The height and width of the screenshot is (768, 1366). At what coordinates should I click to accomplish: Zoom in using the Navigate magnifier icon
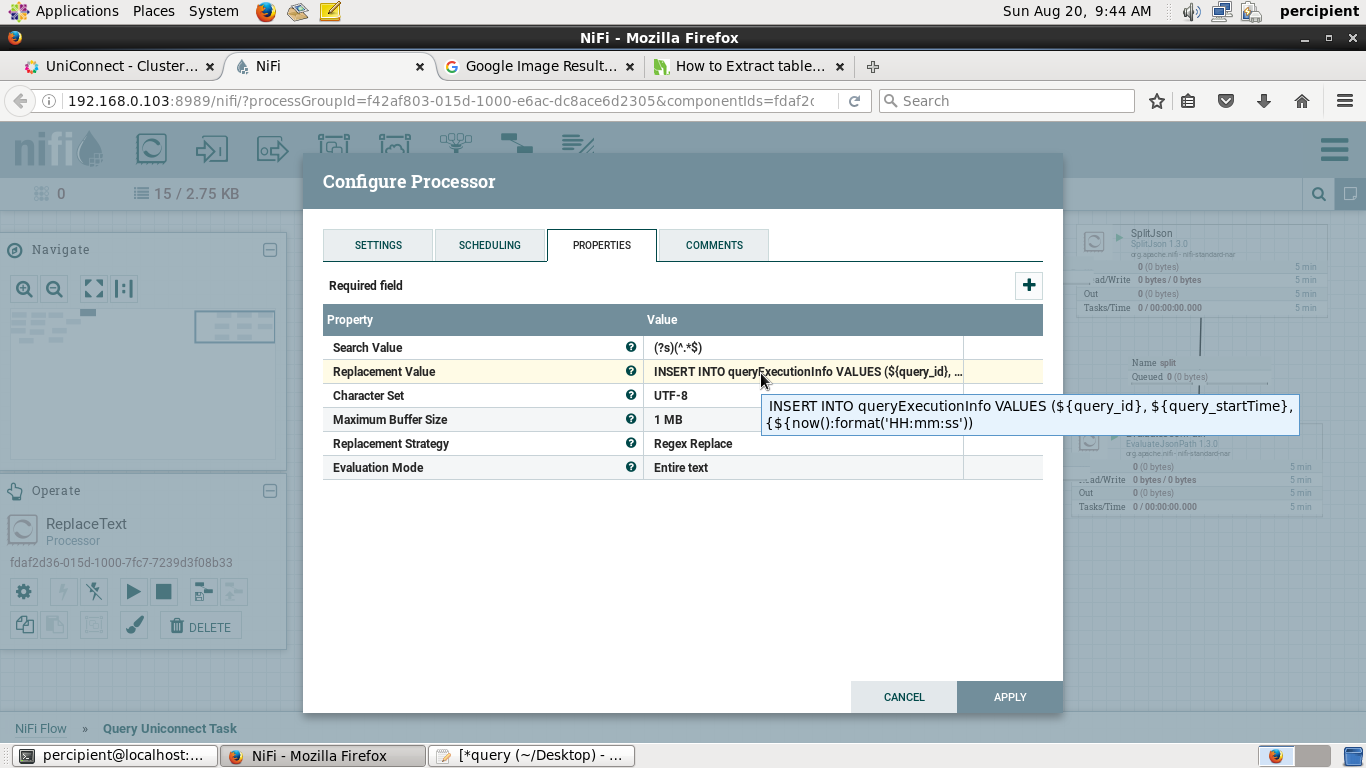click(23, 289)
